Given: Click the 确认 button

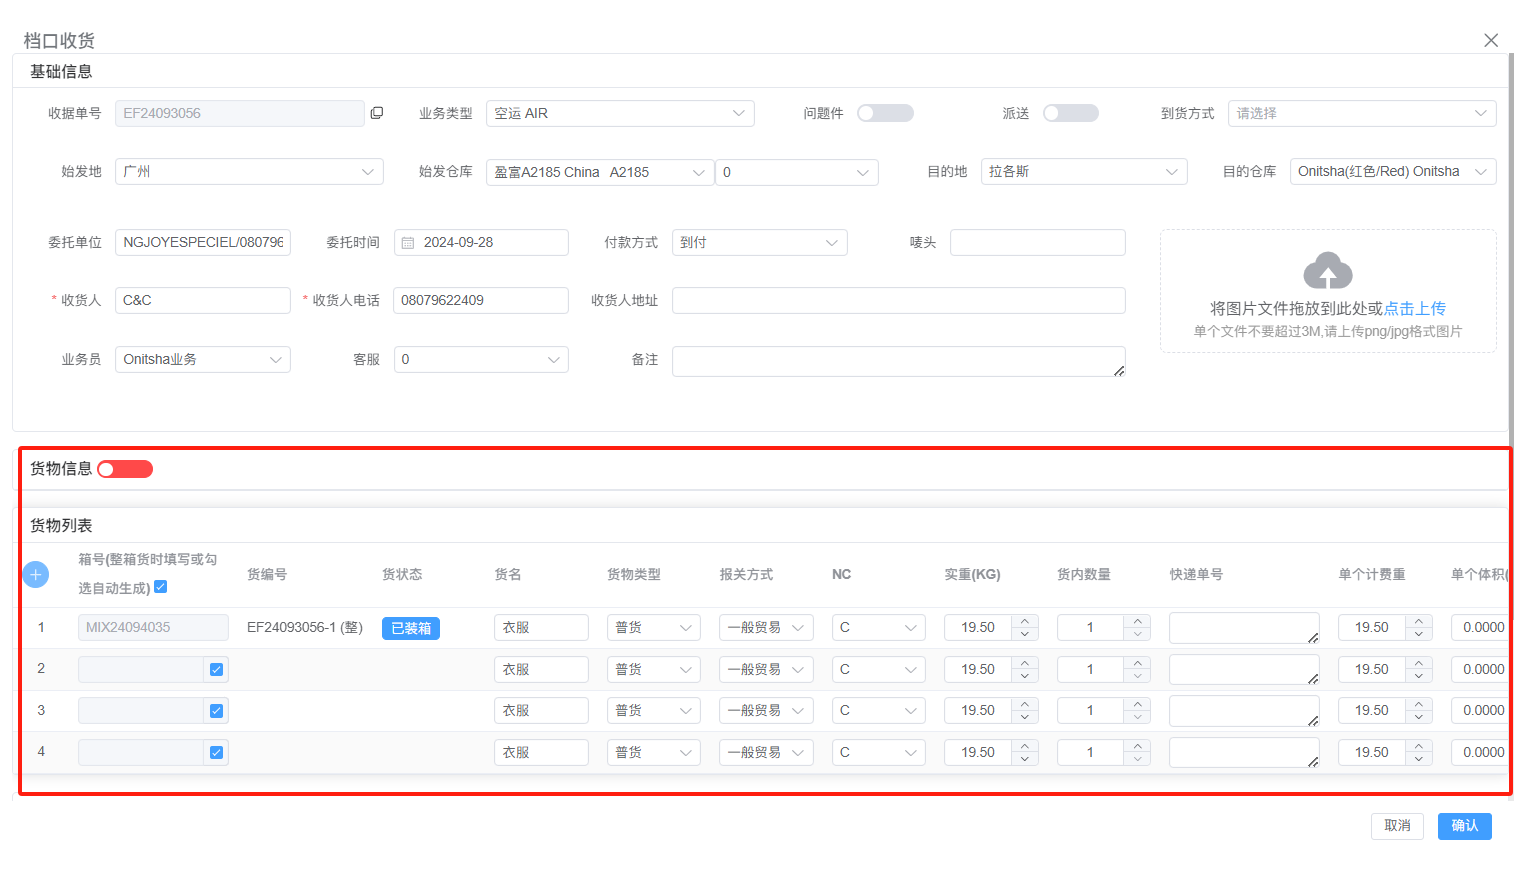Looking at the screenshot, I should 1465,826.
